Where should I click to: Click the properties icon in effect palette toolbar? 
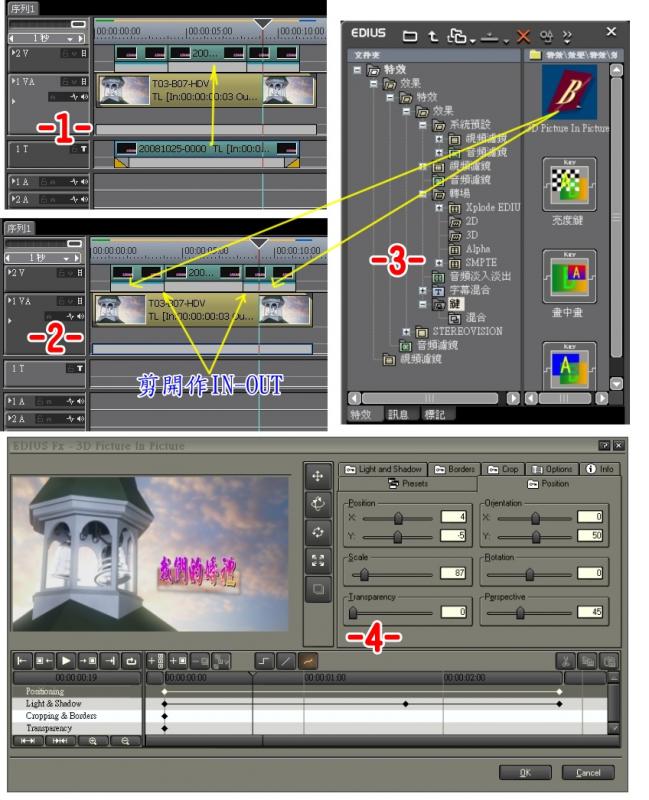click(546, 36)
